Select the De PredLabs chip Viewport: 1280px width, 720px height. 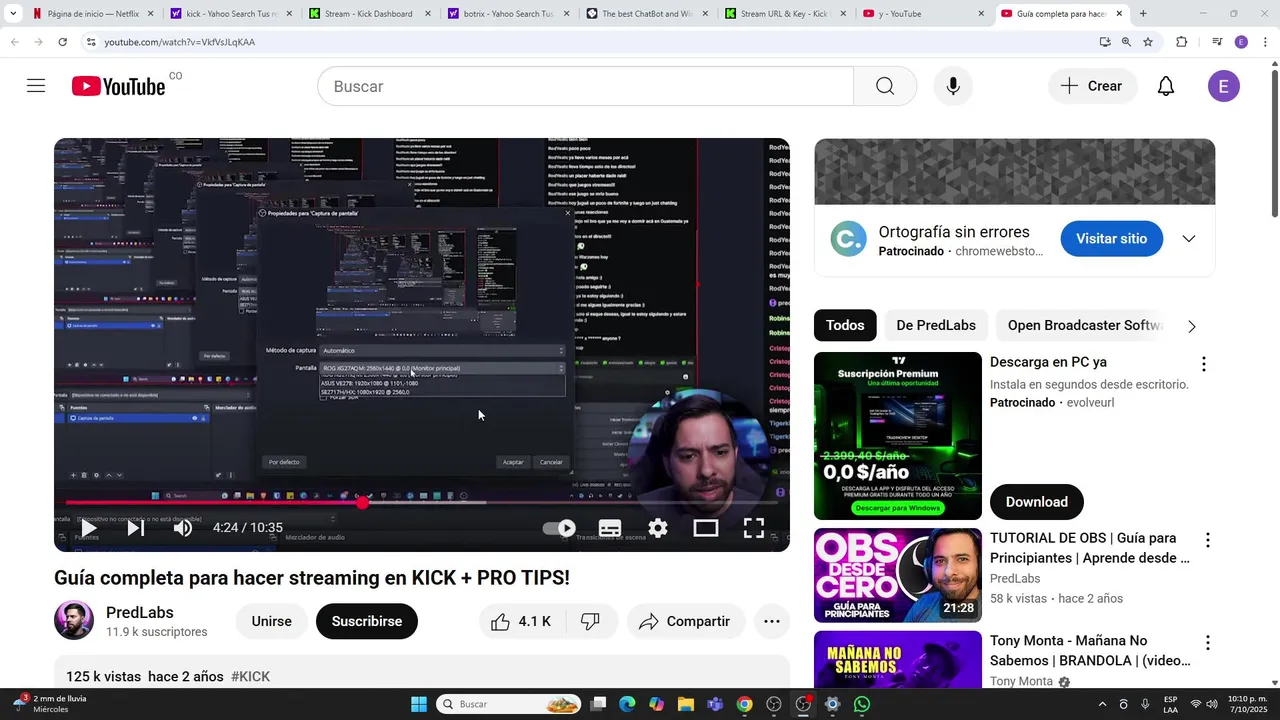936,325
